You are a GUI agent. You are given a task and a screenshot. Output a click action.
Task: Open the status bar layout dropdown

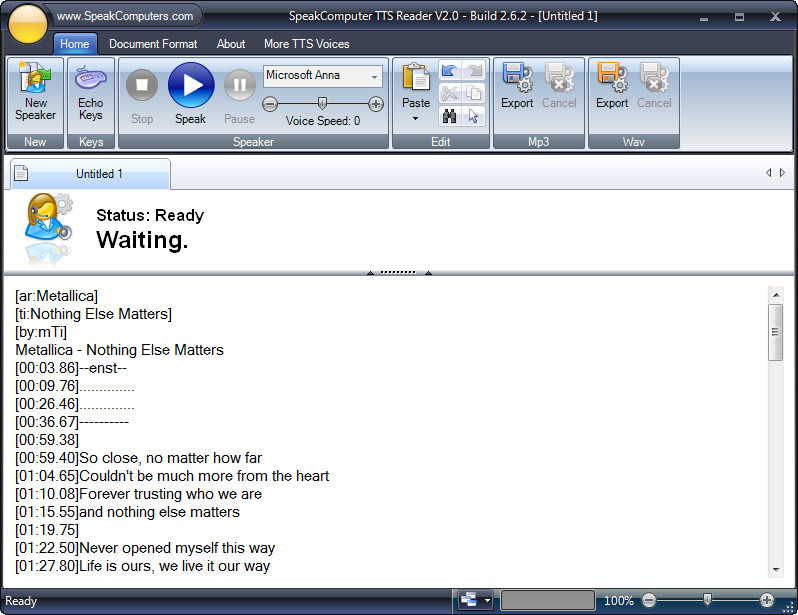tap(476, 601)
